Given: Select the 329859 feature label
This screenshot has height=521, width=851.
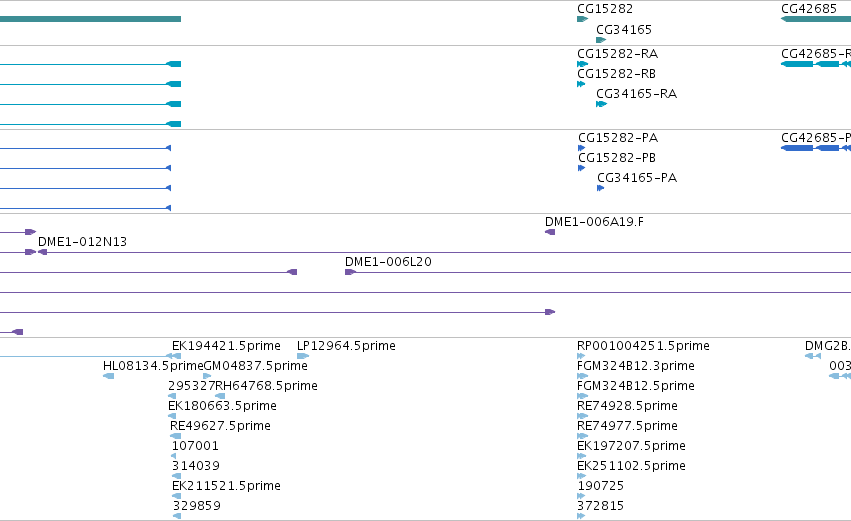Looking at the screenshot, I should tap(197, 506).
